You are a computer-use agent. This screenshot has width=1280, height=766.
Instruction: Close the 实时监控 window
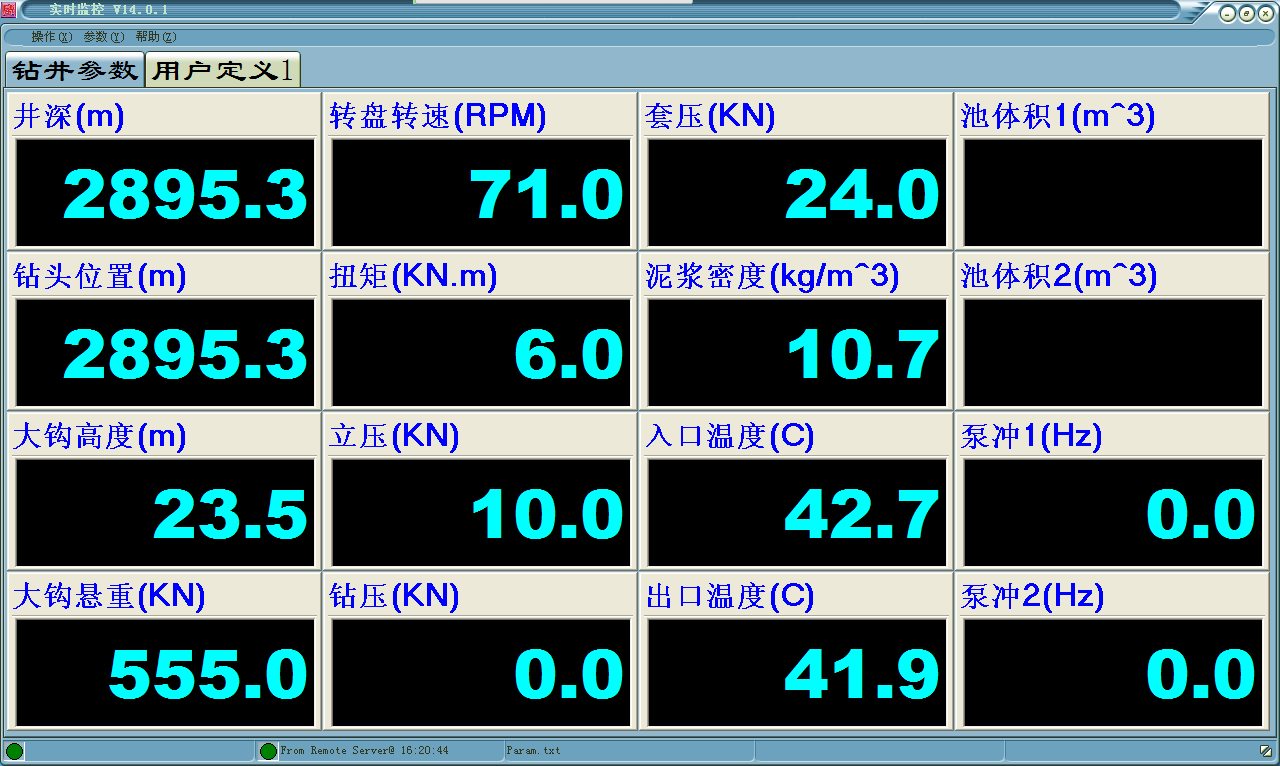pyautogui.click(x=1264, y=14)
